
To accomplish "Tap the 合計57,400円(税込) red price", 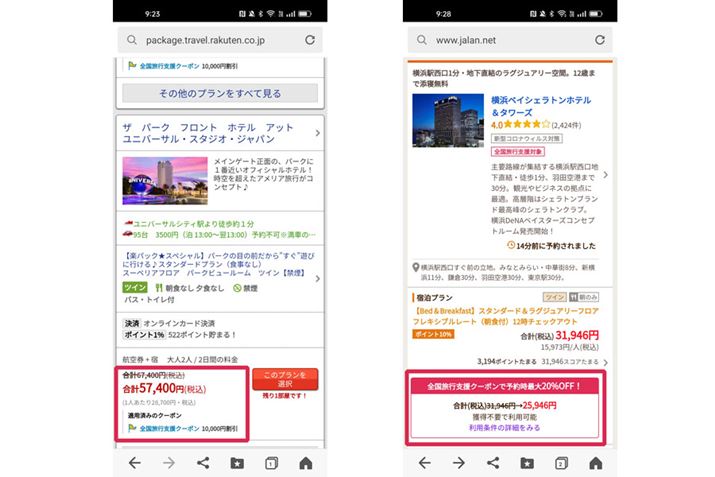I will click(x=164, y=389).
